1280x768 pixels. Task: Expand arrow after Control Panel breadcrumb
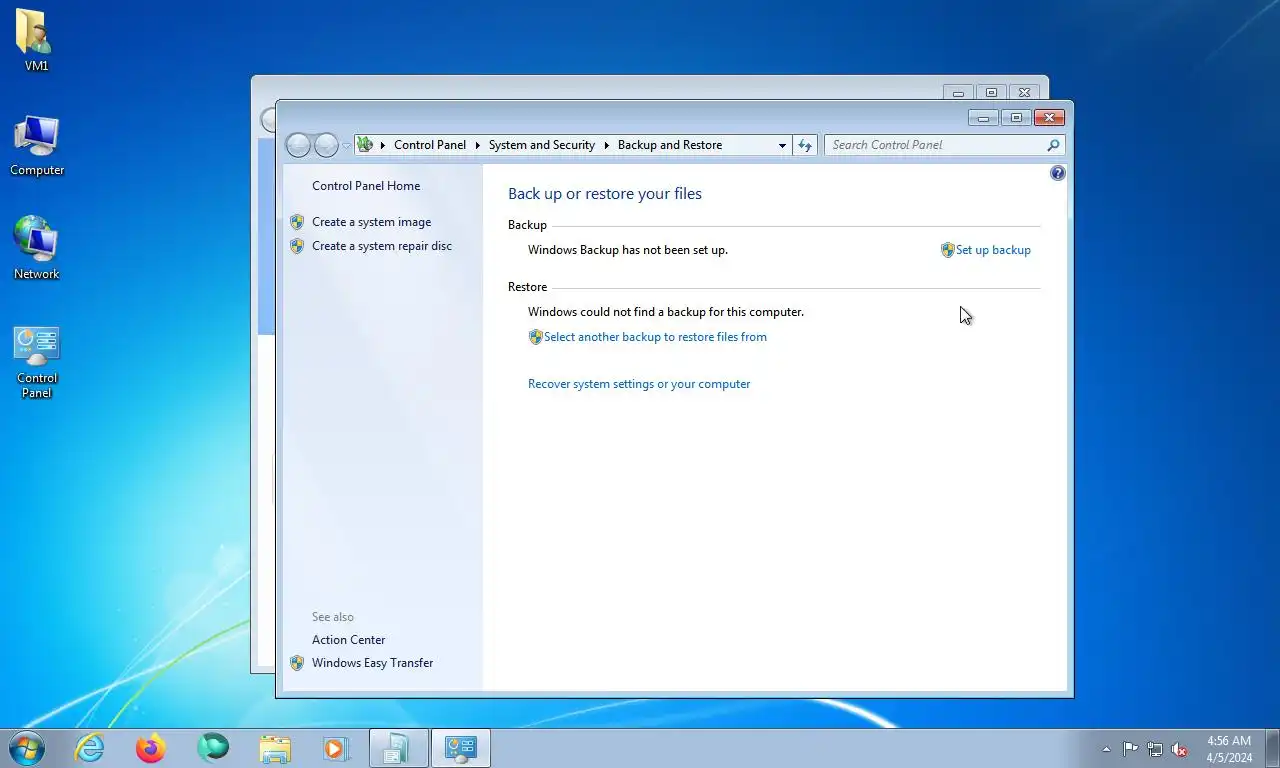(x=477, y=145)
